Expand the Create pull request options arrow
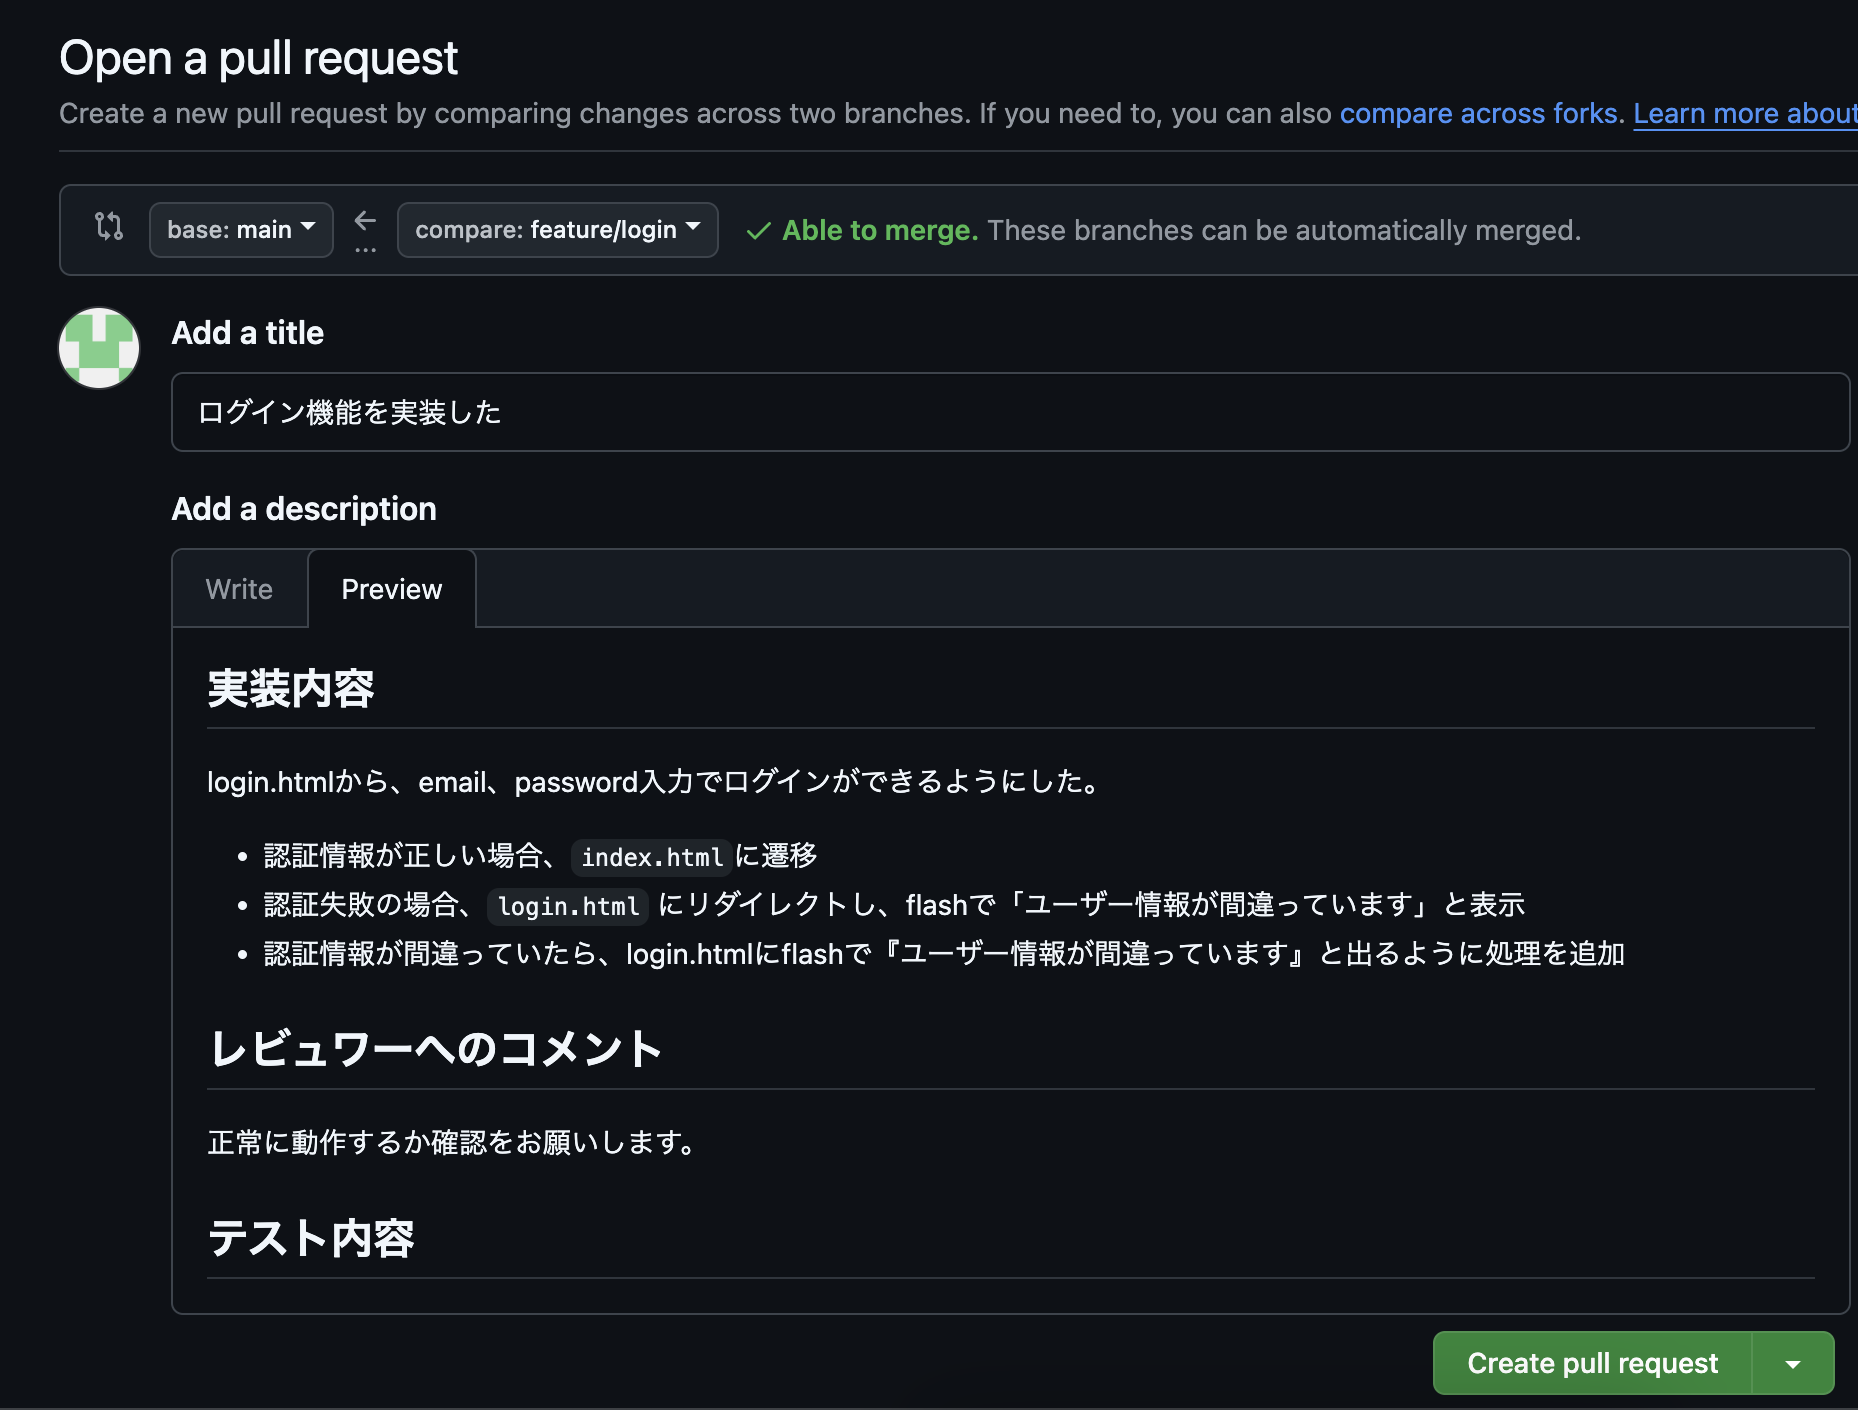 (x=1793, y=1363)
